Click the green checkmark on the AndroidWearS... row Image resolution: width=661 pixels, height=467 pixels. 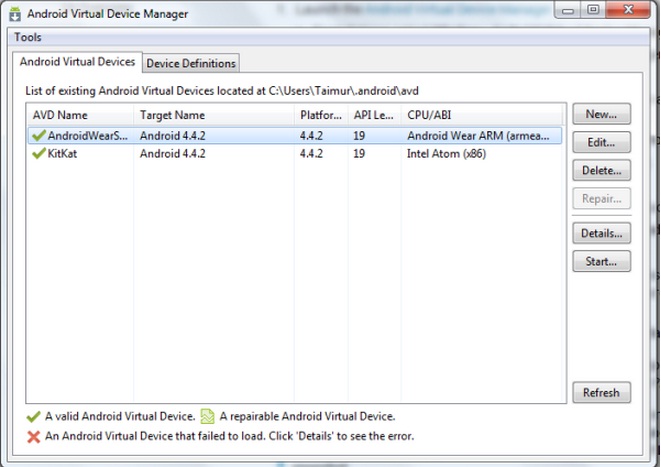pyautogui.click(x=39, y=135)
